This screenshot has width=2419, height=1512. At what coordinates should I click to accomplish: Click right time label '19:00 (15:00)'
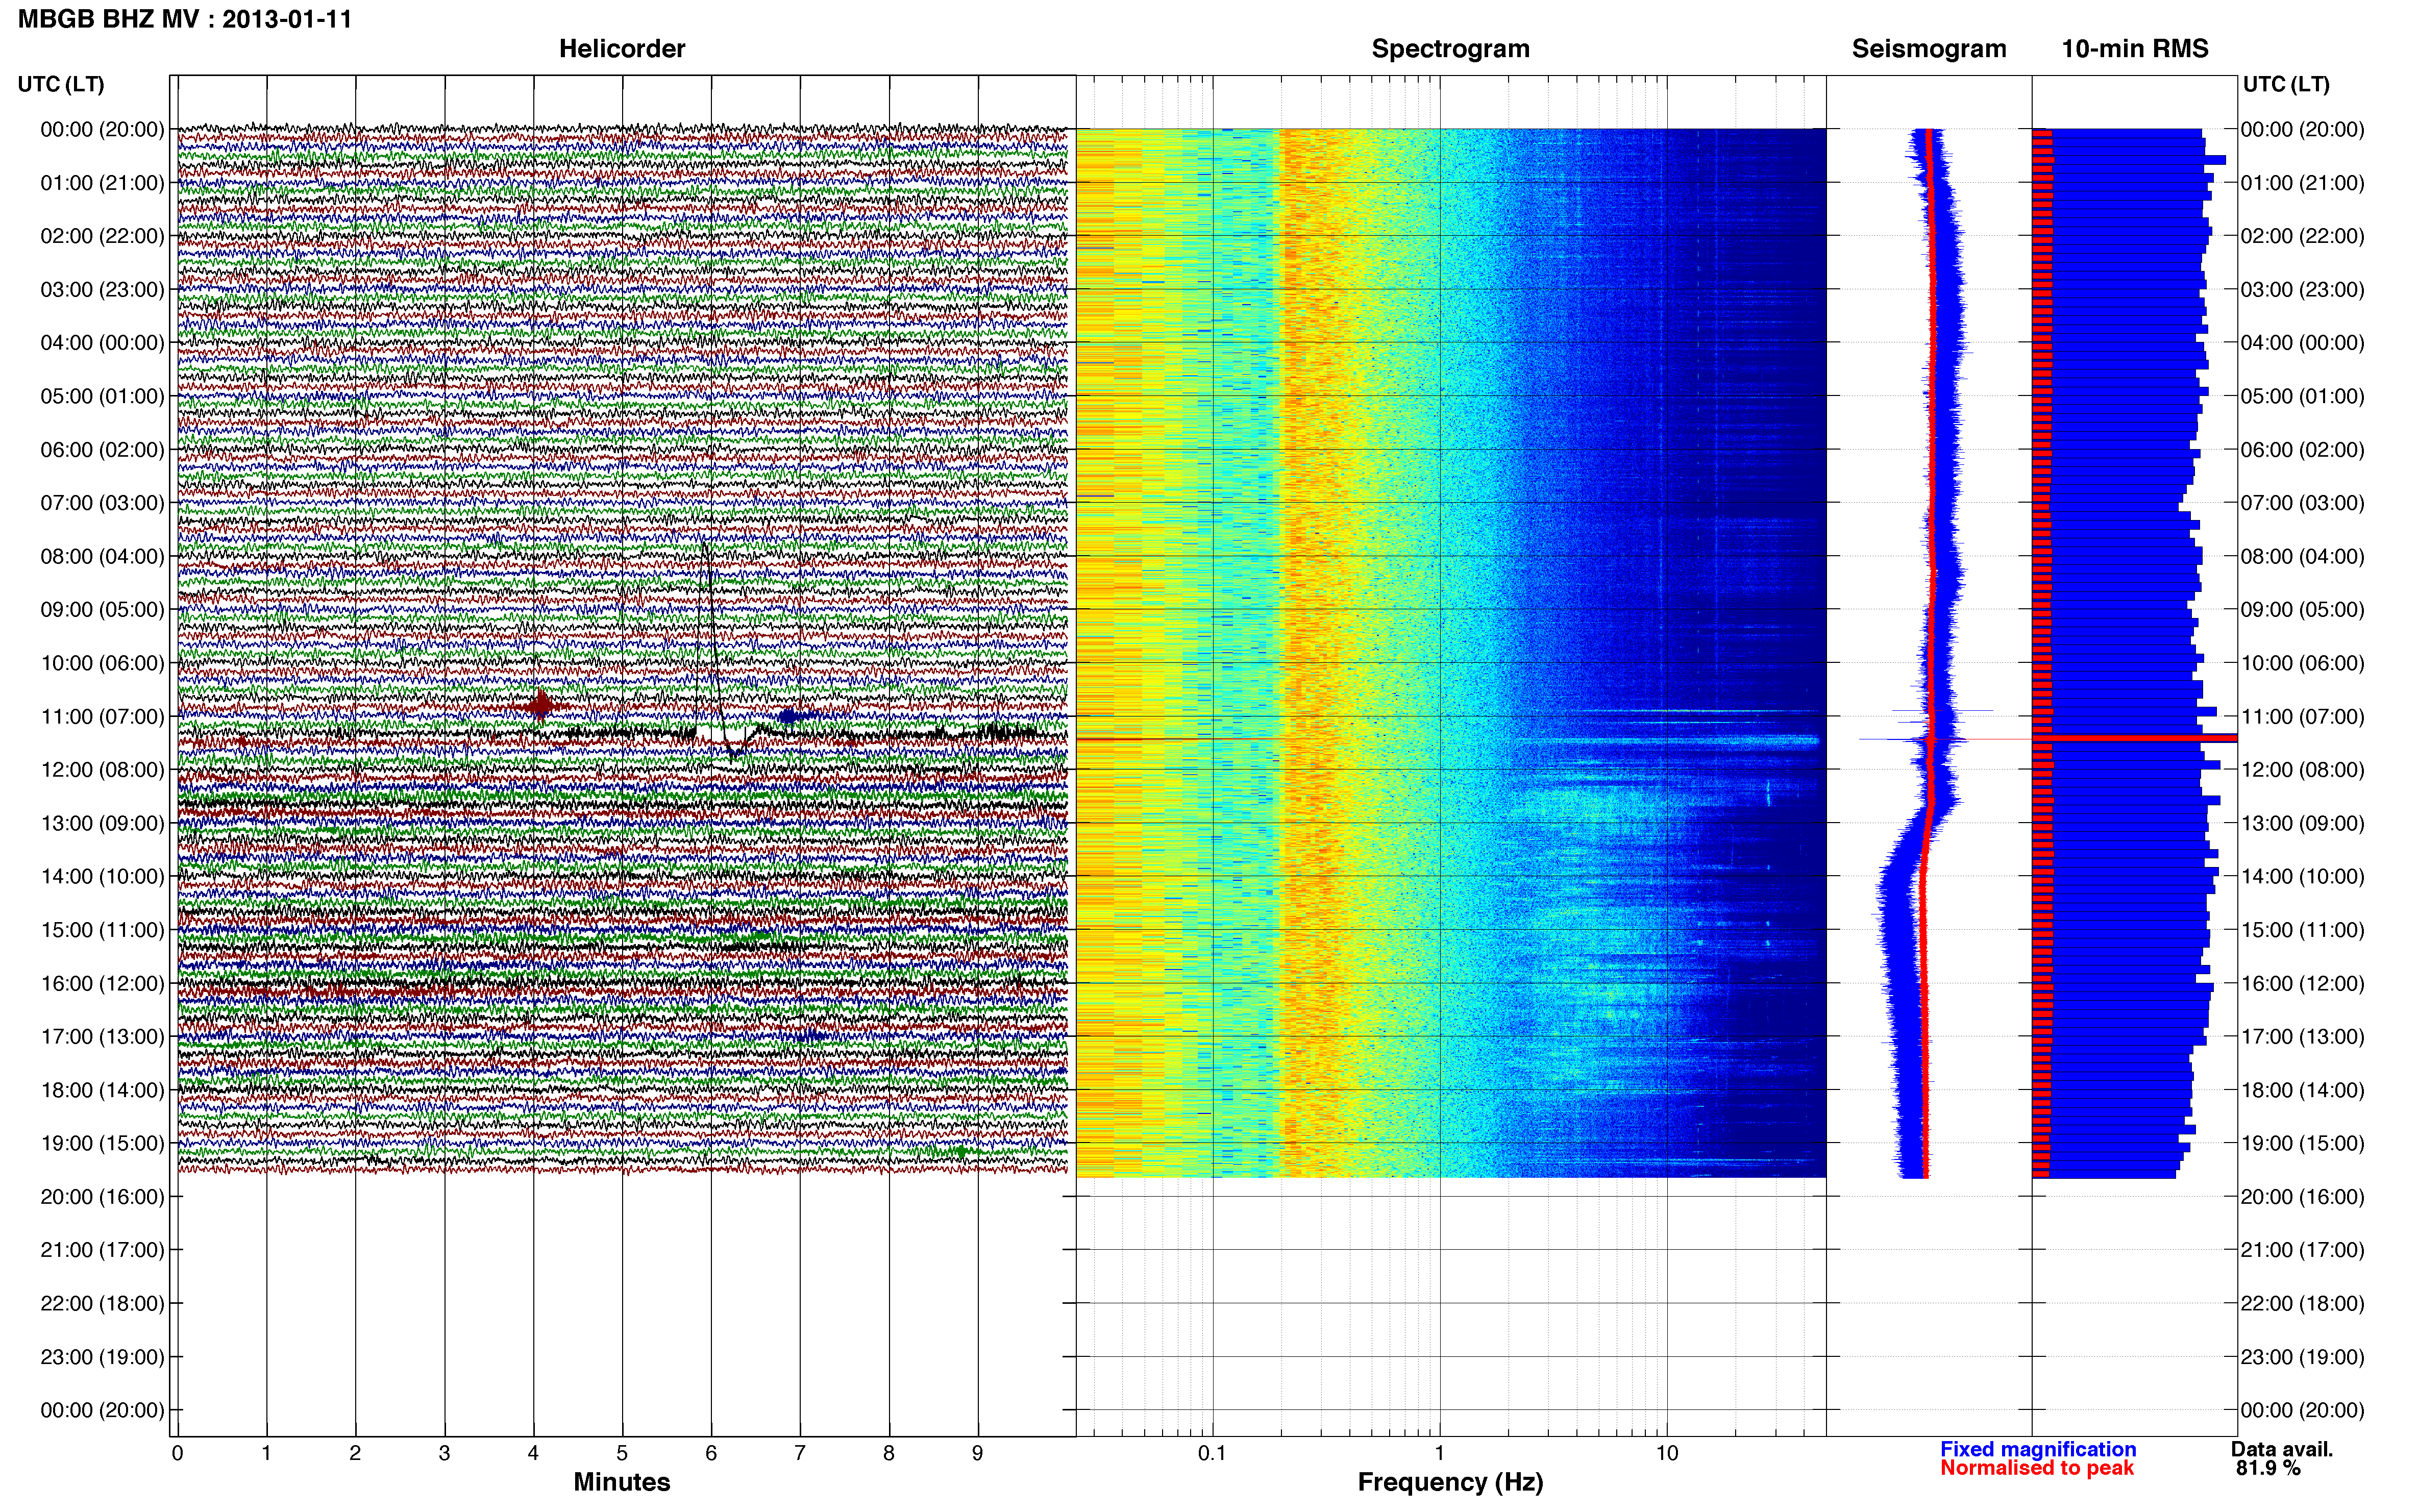coord(2302,1143)
